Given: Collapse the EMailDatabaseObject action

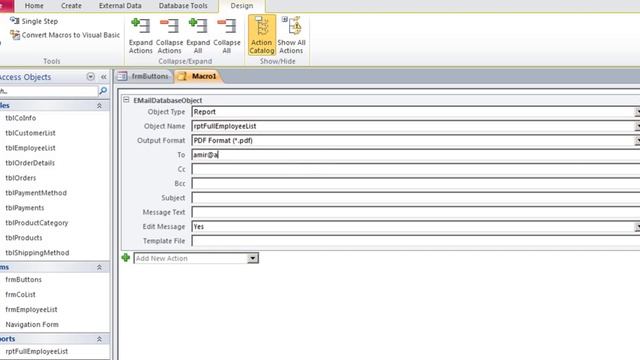Looking at the screenshot, I should click(126, 100).
